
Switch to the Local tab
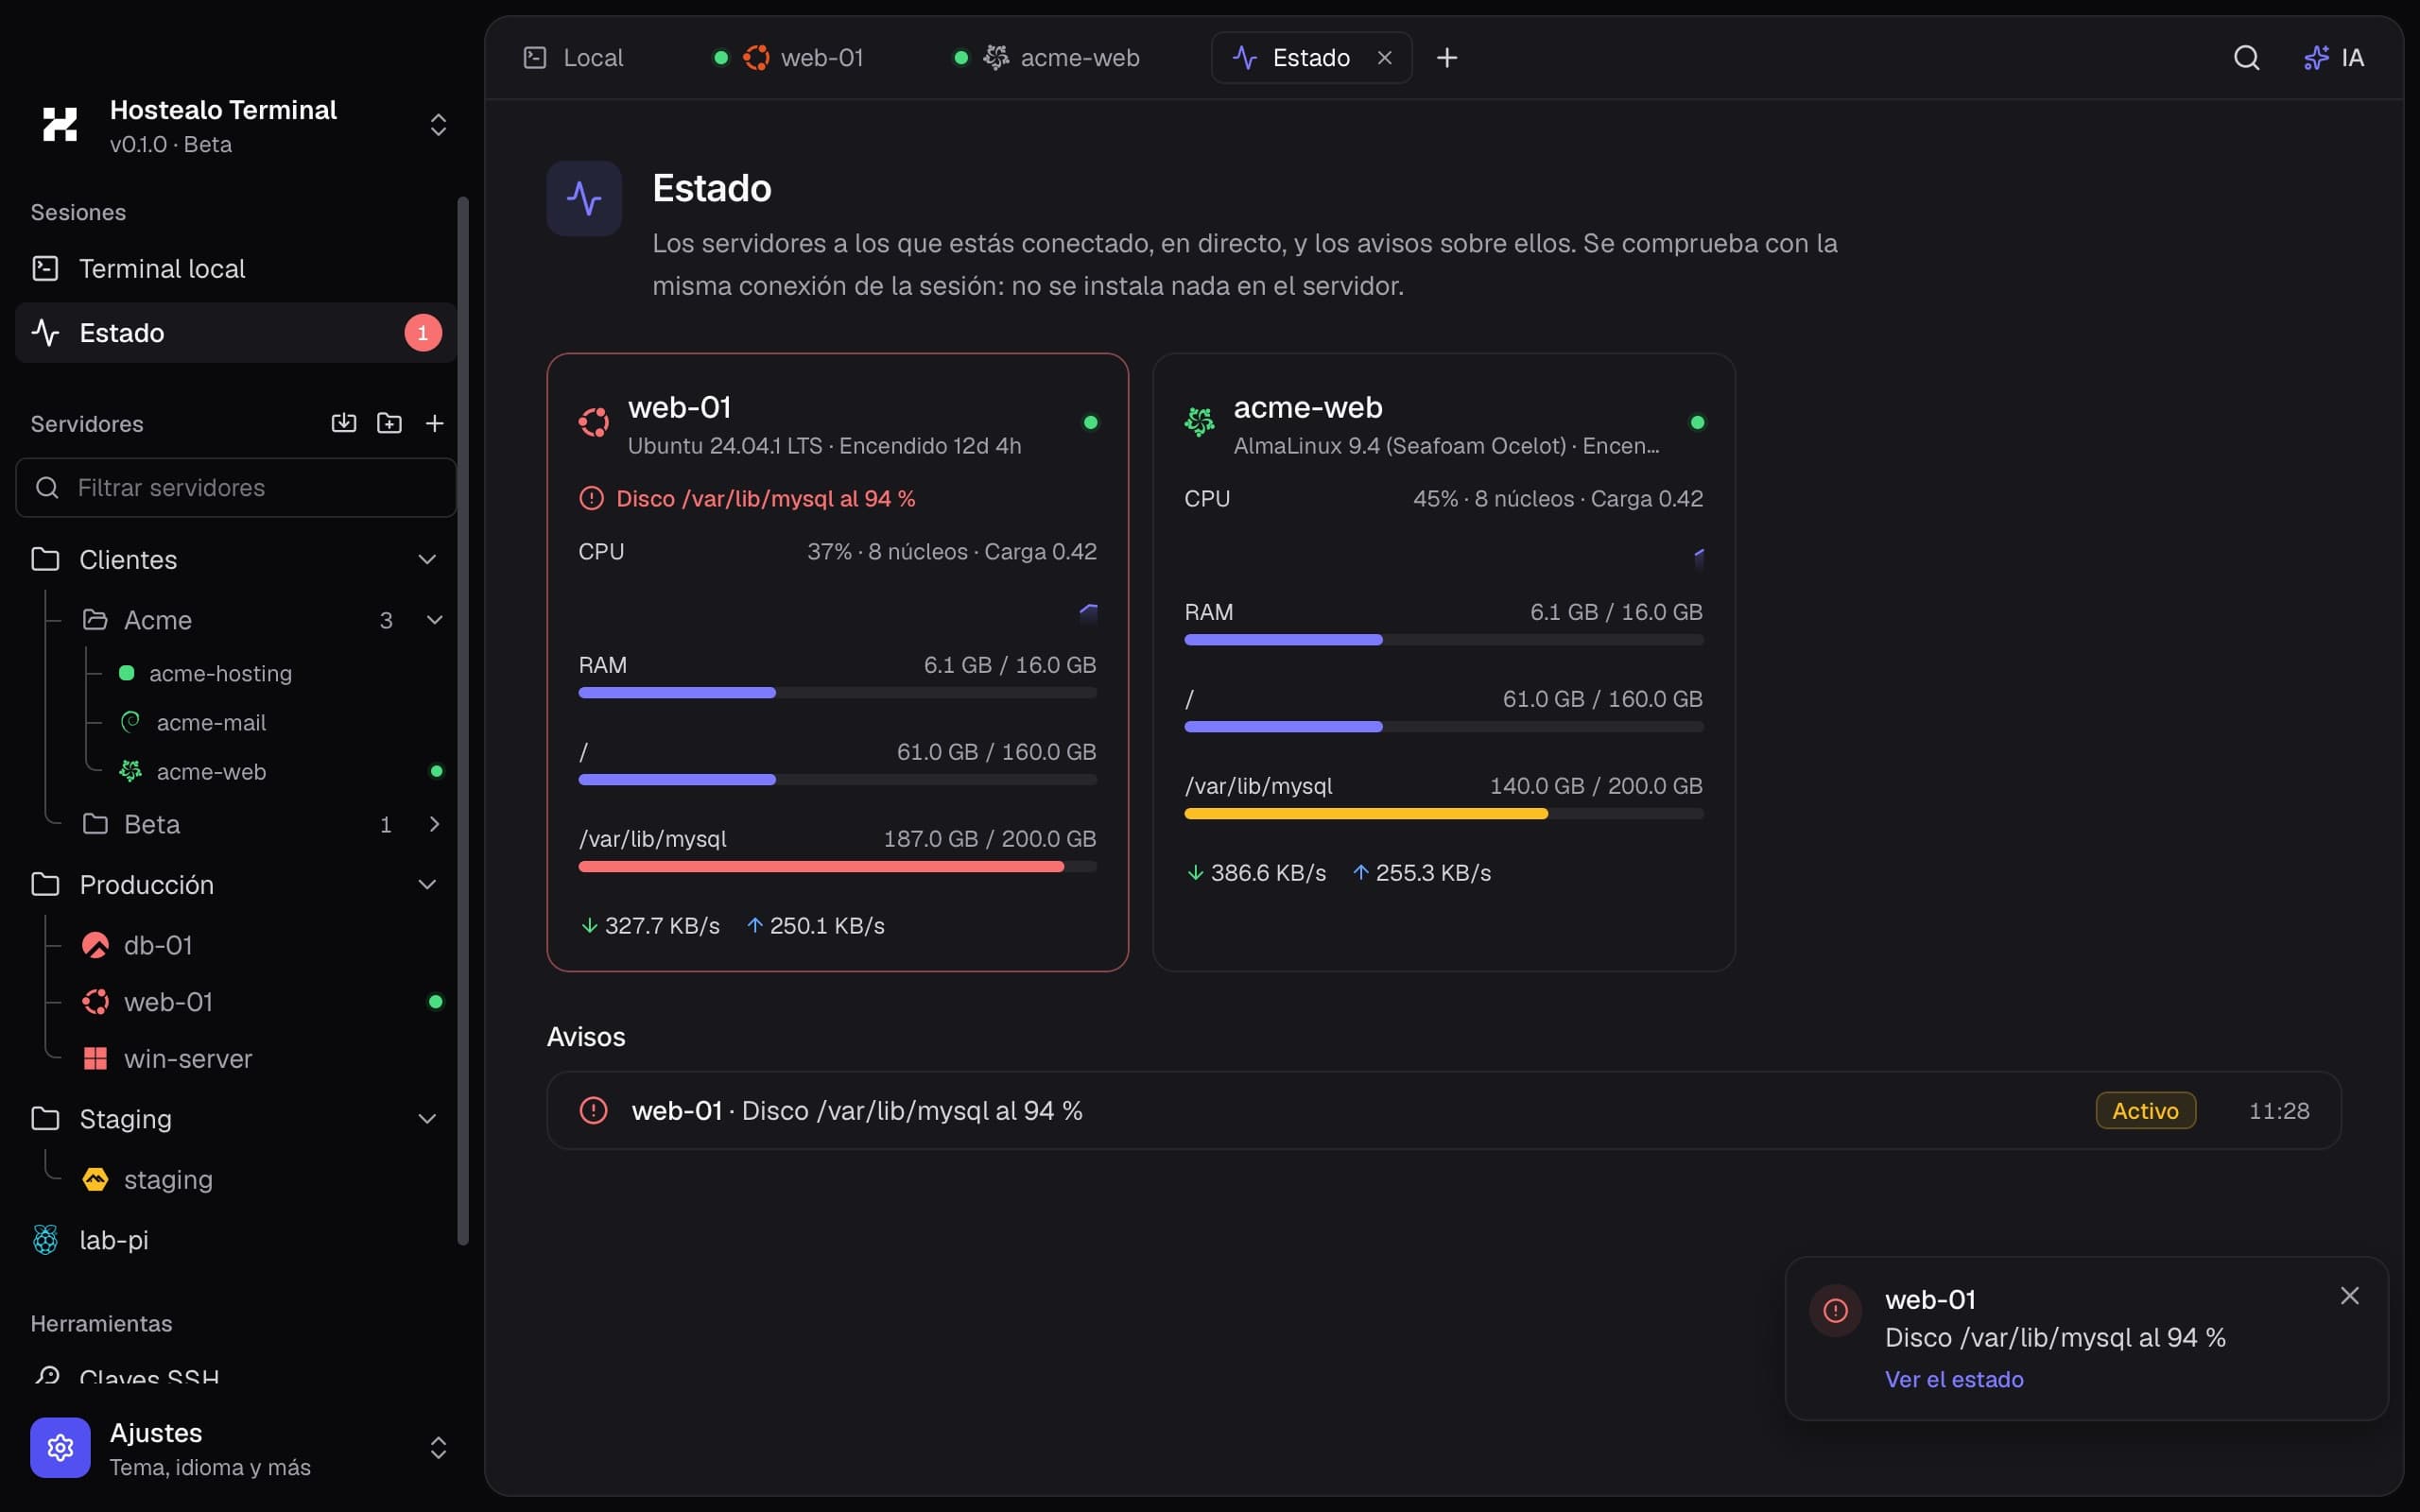[x=574, y=58]
